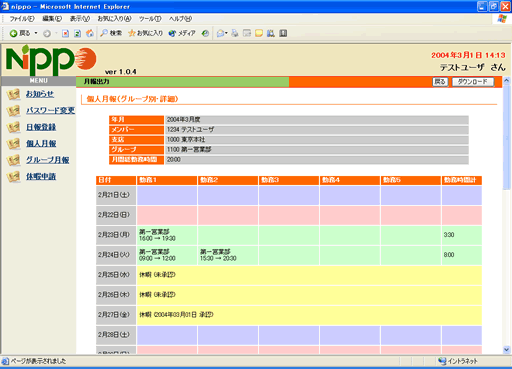
Task: Click the 戻る button in header bar
Action: pyautogui.click(x=440, y=82)
